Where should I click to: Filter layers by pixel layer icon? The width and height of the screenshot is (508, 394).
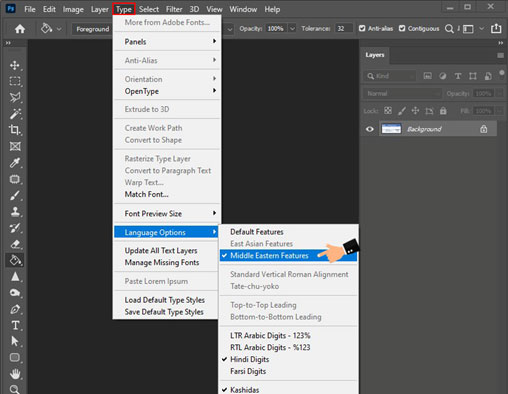point(428,76)
